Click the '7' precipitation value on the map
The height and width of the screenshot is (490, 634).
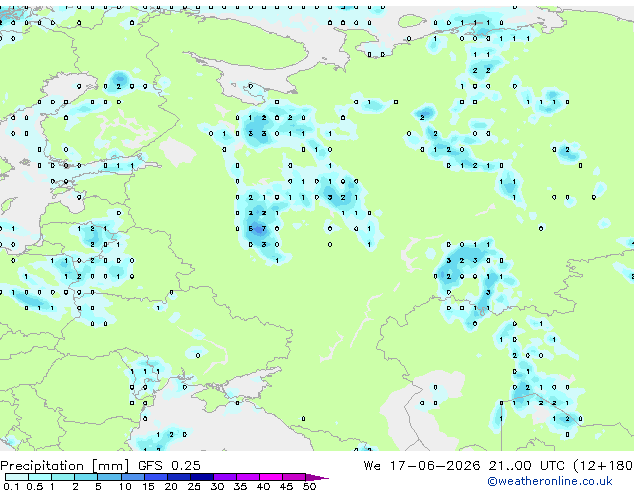[264, 229]
